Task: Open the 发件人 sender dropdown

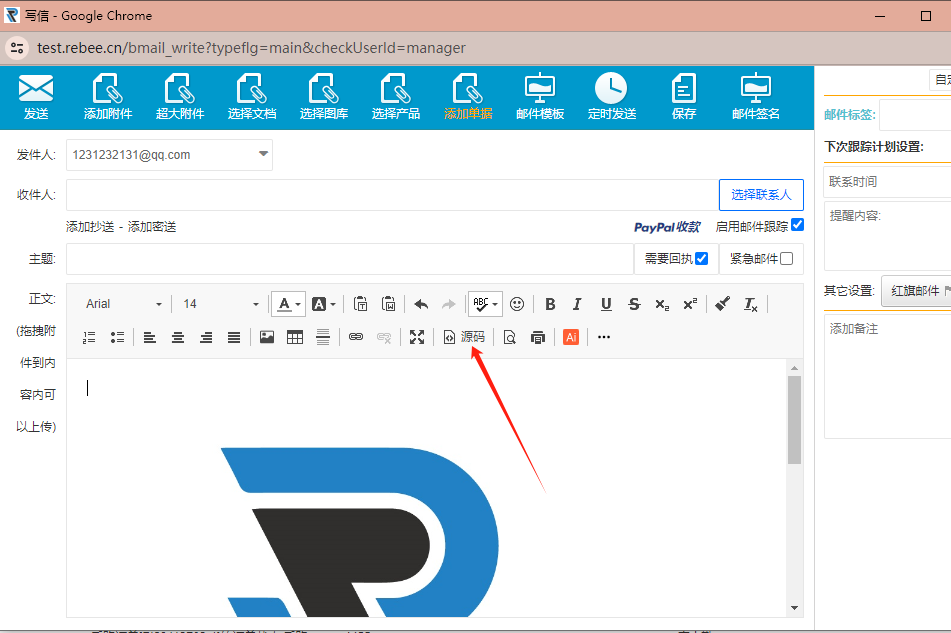Action: coord(169,155)
